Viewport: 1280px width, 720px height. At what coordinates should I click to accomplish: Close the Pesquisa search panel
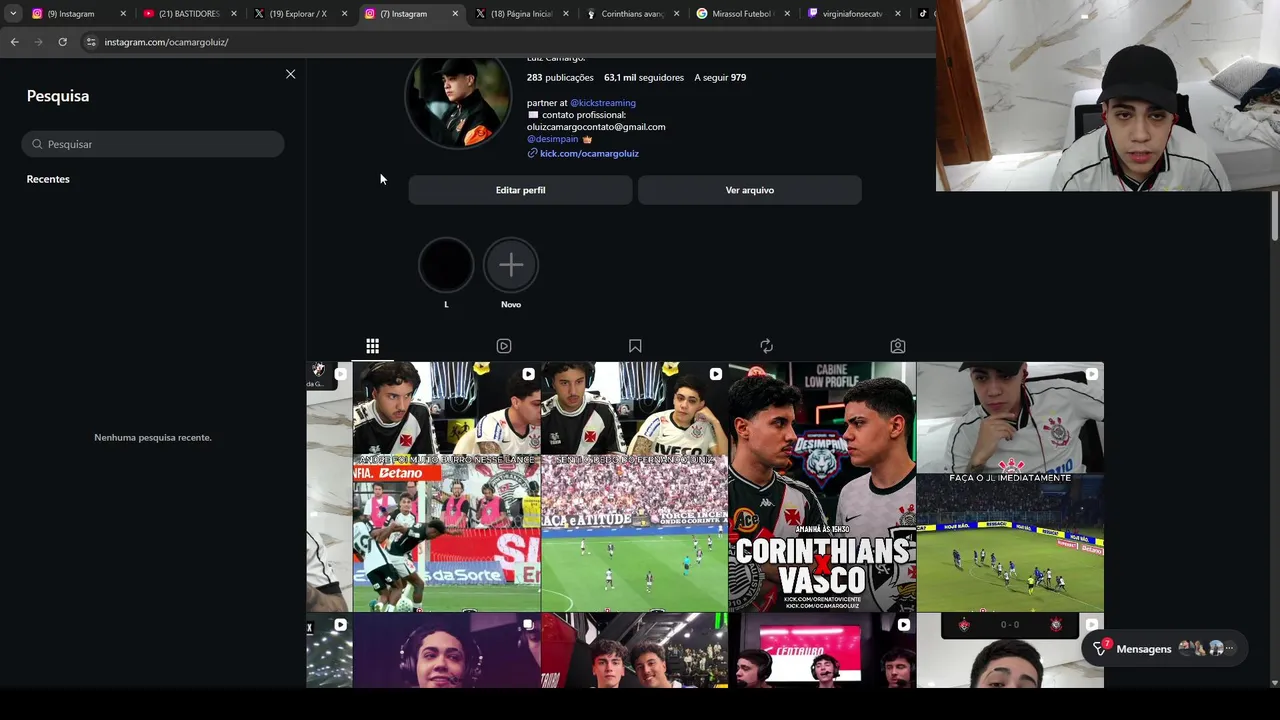pyautogui.click(x=290, y=74)
